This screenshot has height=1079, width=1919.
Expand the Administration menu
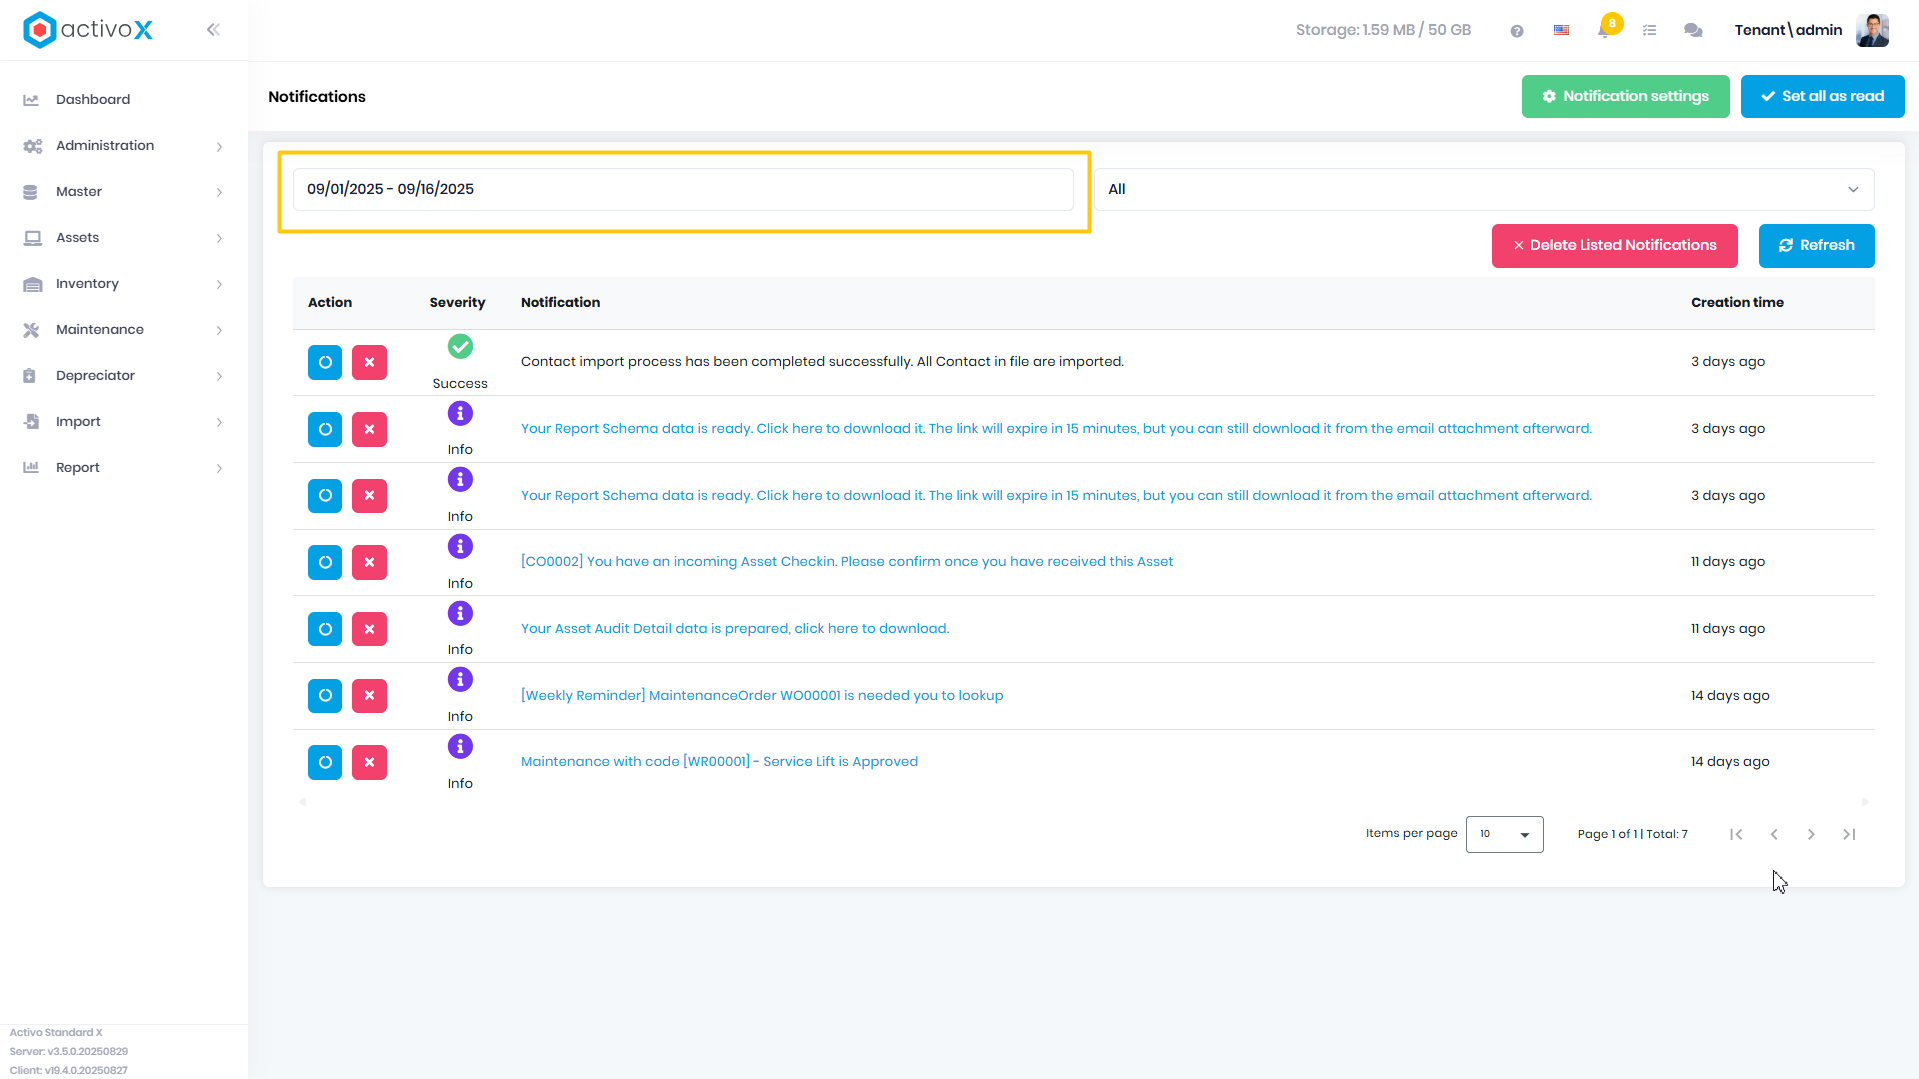click(x=124, y=145)
